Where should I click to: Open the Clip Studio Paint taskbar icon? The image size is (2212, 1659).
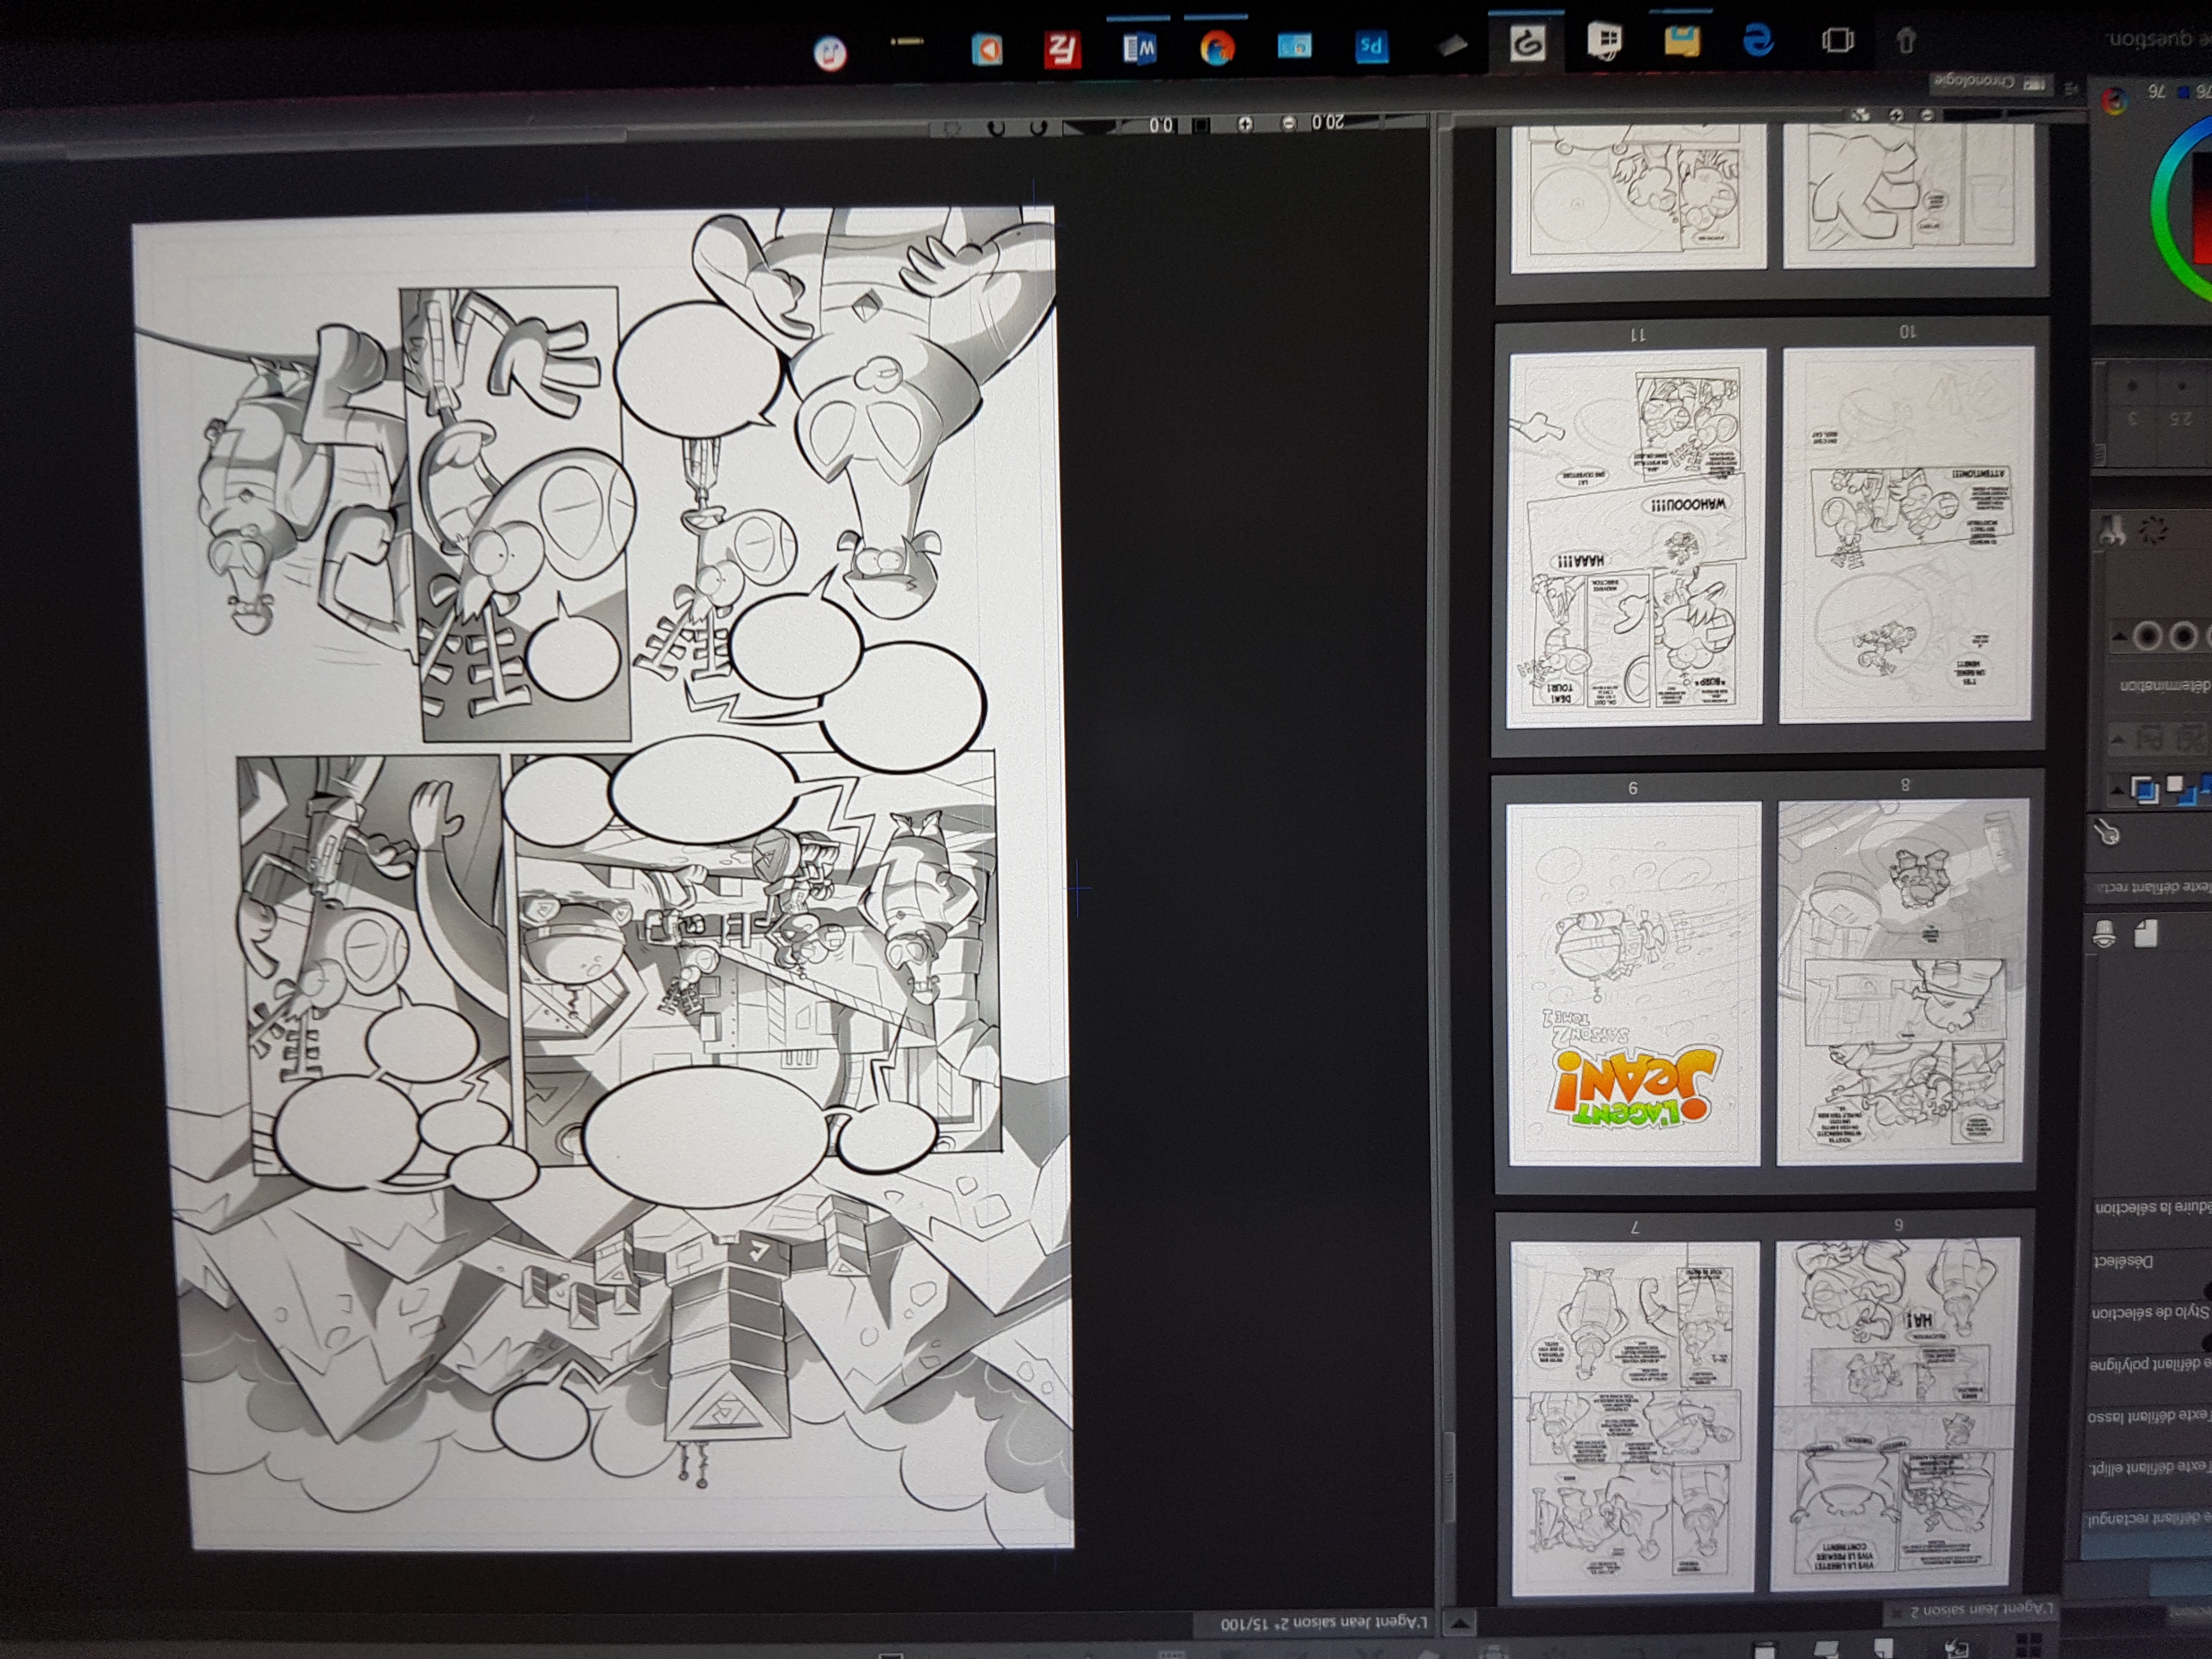pyautogui.click(x=1527, y=43)
